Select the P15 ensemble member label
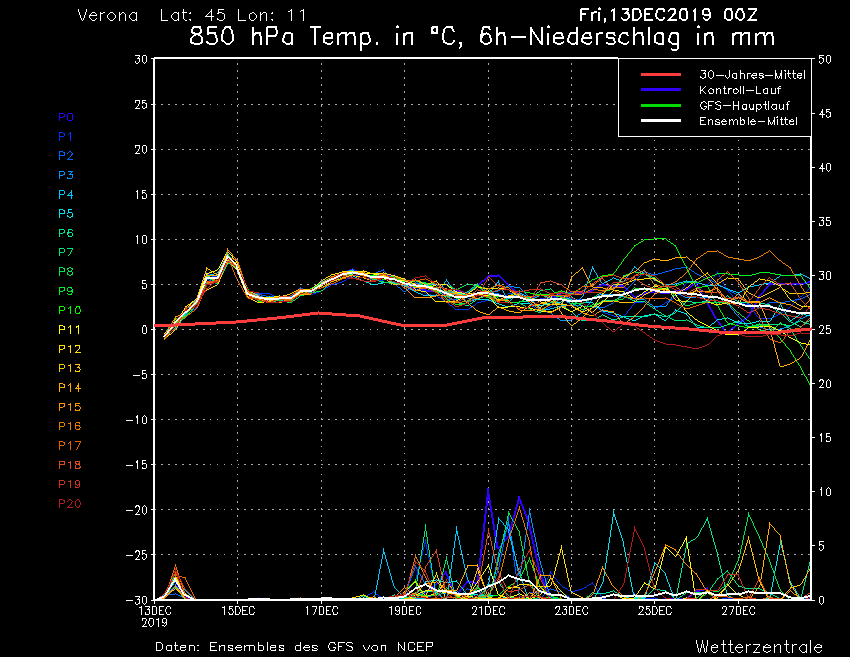Screen dimensions: 850x657 click(69, 407)
